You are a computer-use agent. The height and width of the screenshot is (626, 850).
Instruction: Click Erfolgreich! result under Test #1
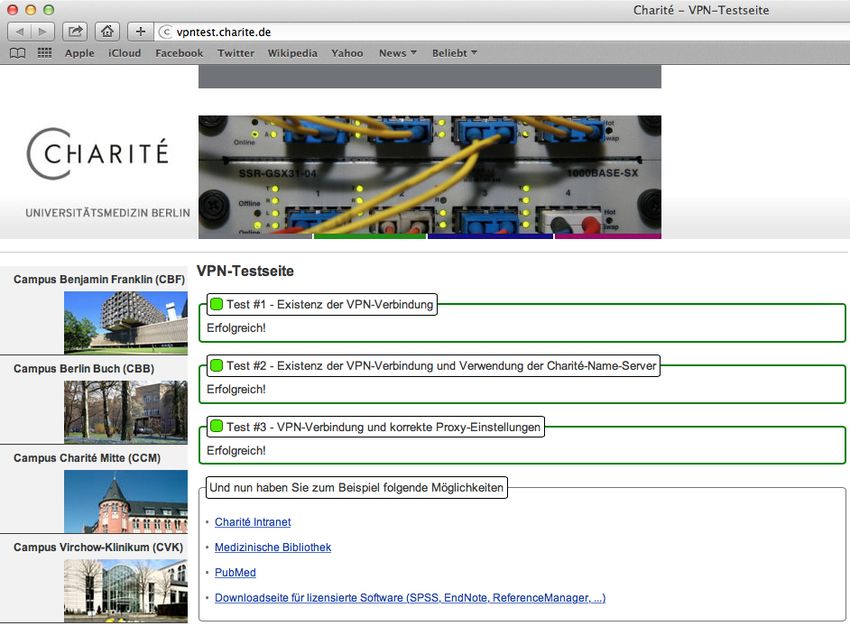tap(236, 328)
